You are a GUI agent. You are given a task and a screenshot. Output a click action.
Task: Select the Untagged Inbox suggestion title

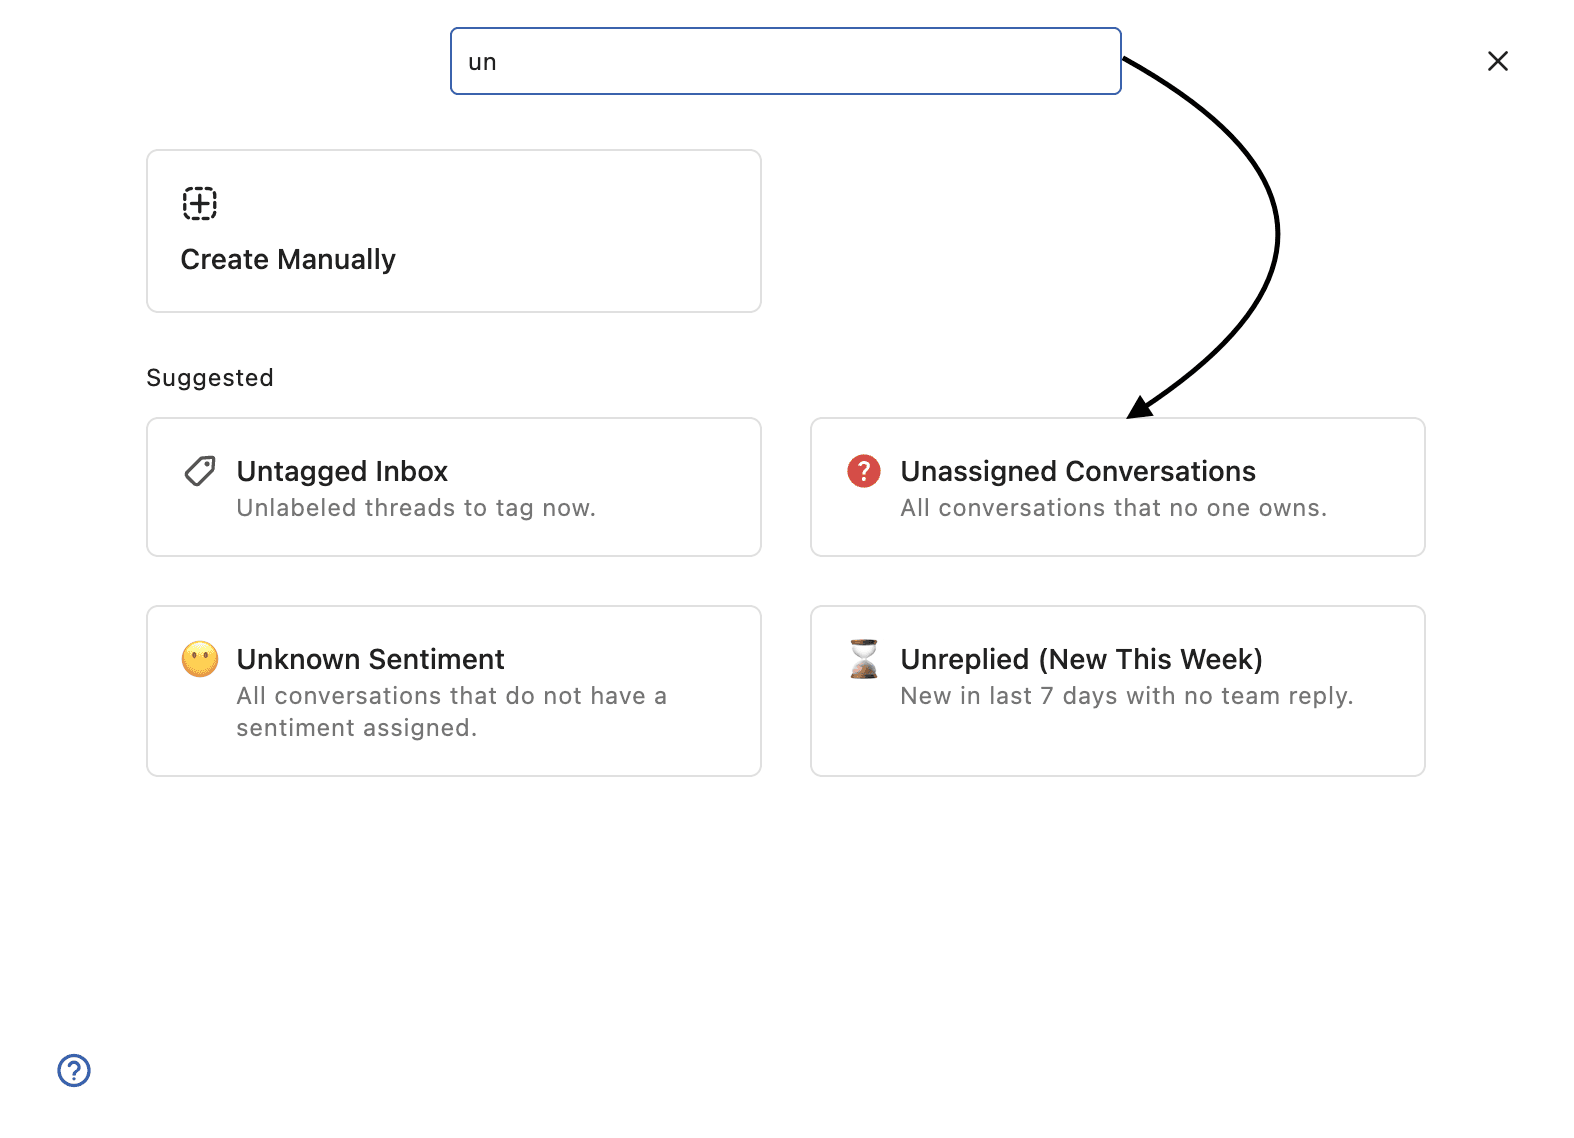coord(342,471)
